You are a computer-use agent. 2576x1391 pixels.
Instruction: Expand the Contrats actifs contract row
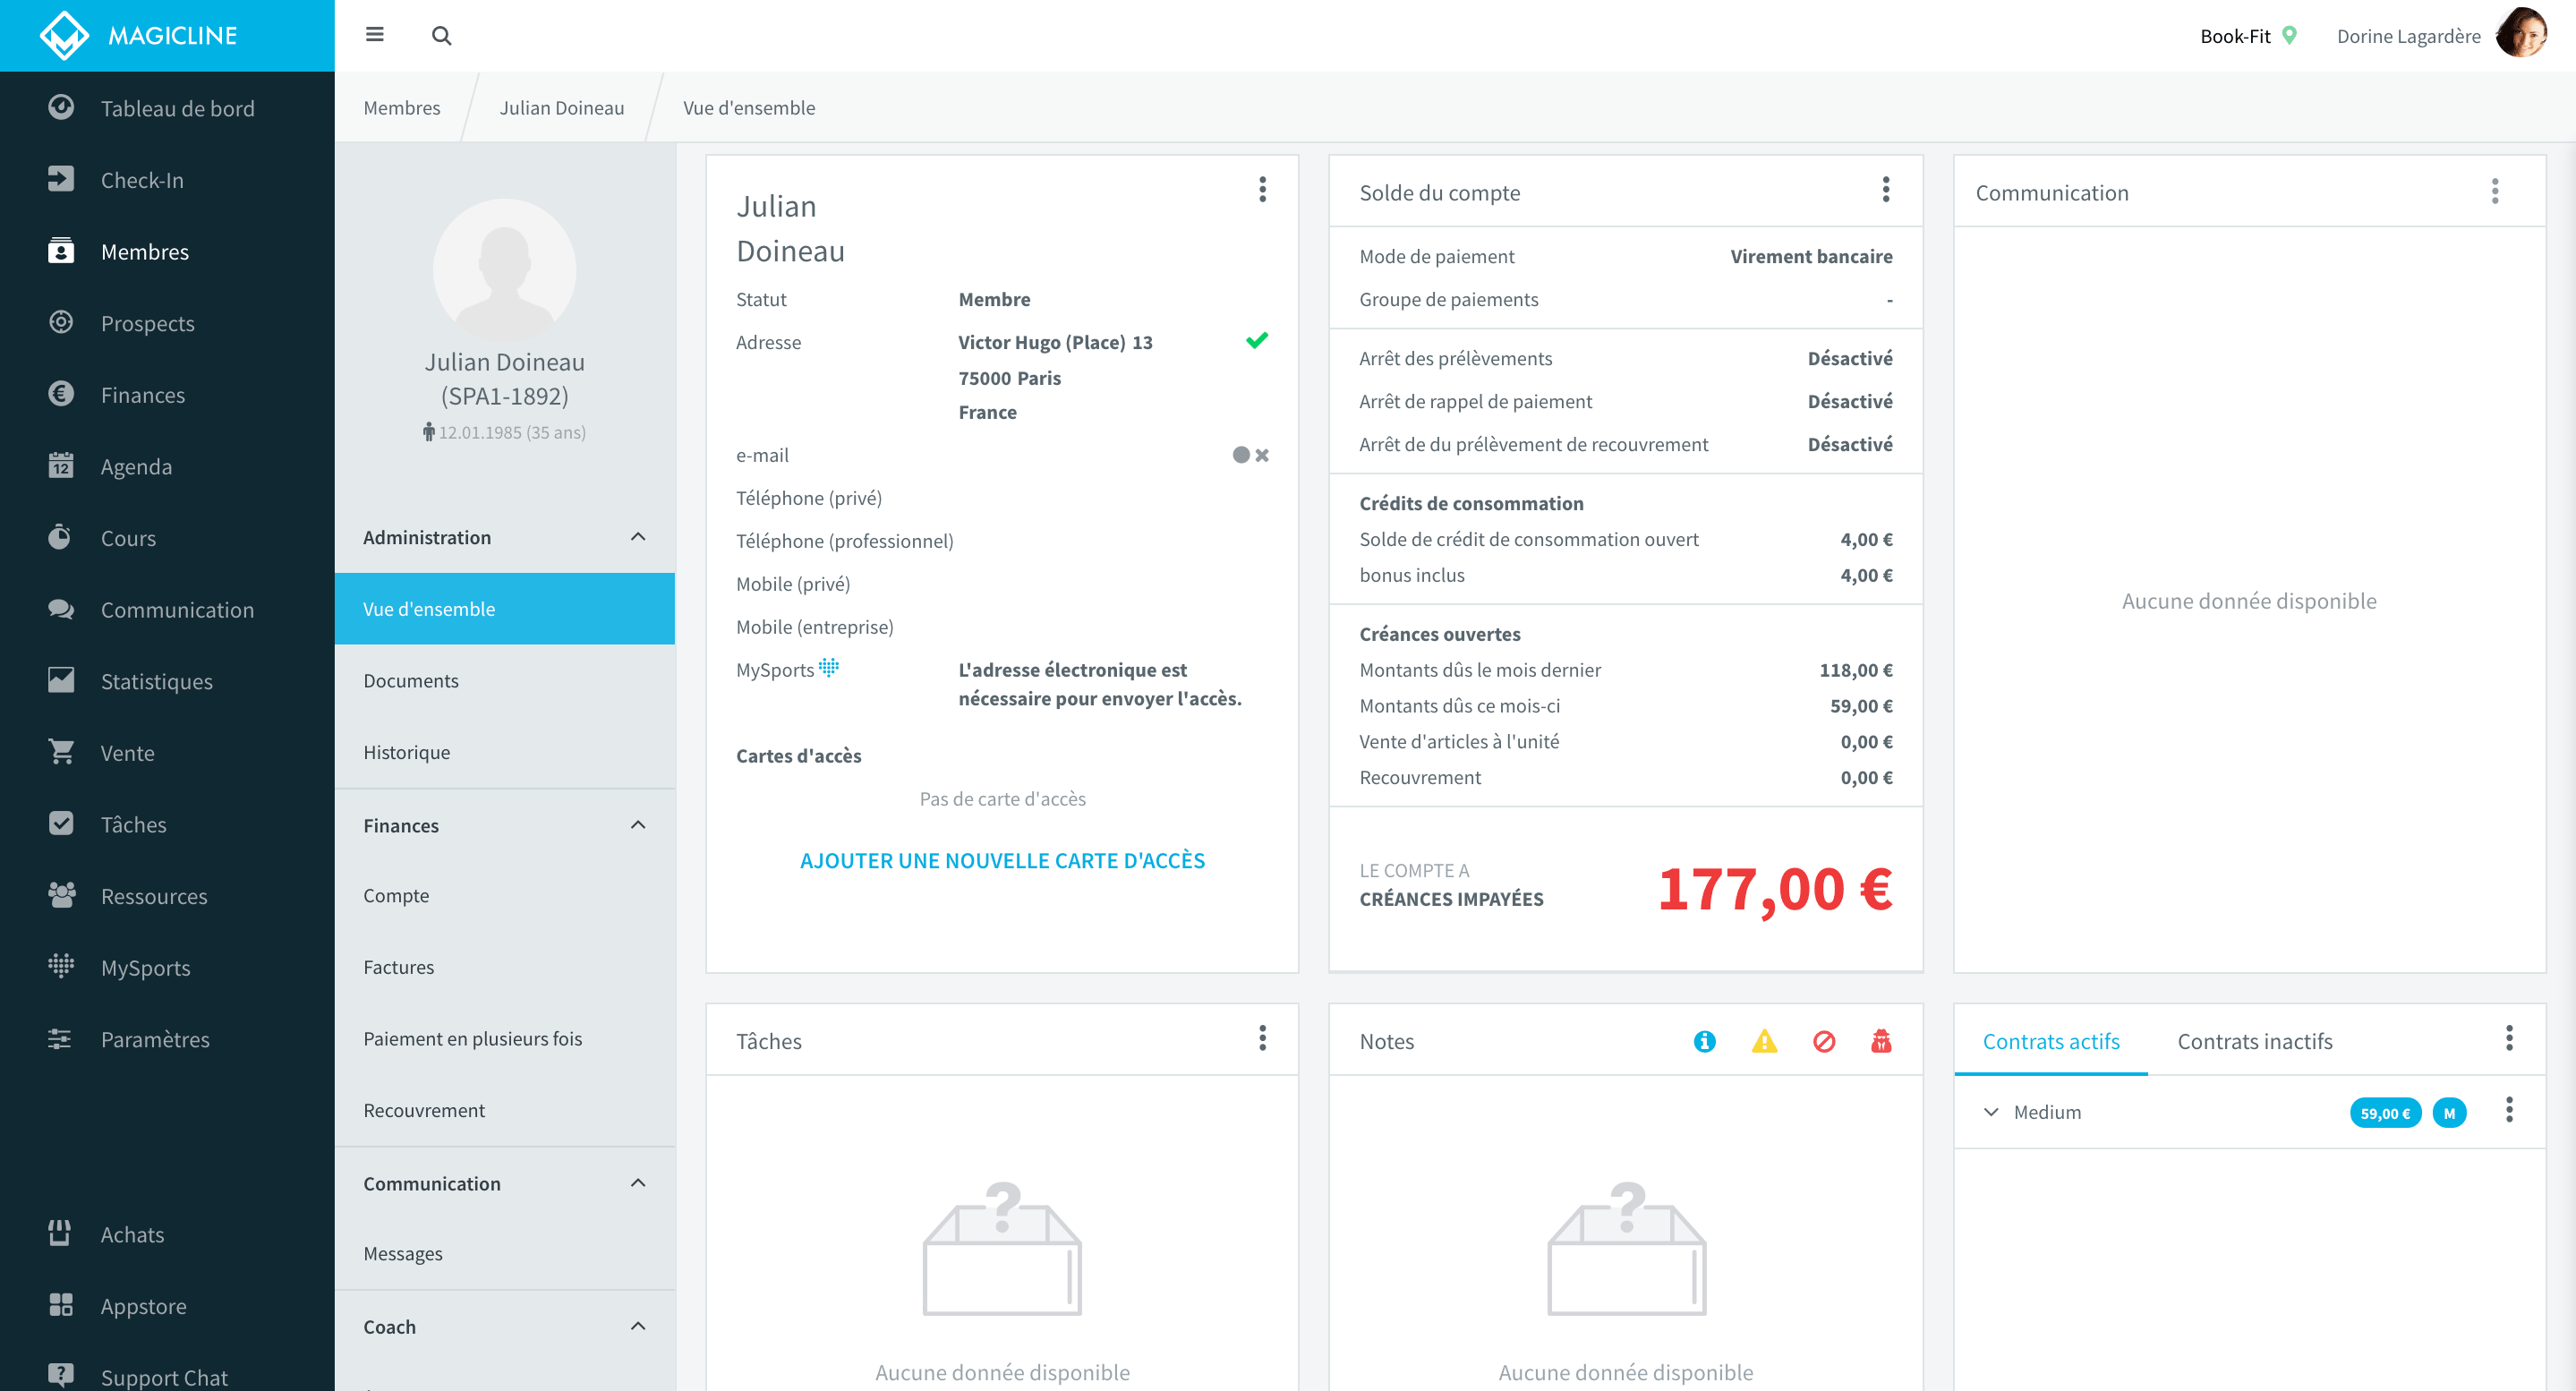(1992, 1112)
